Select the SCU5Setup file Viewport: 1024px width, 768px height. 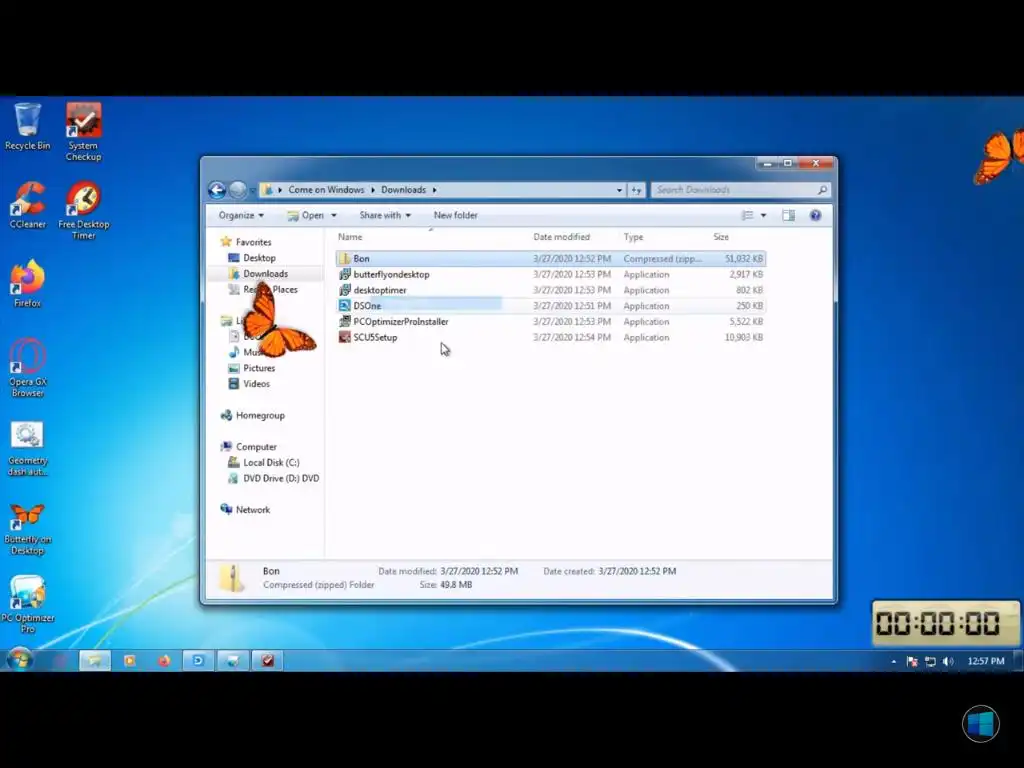(x=551, y=338)
